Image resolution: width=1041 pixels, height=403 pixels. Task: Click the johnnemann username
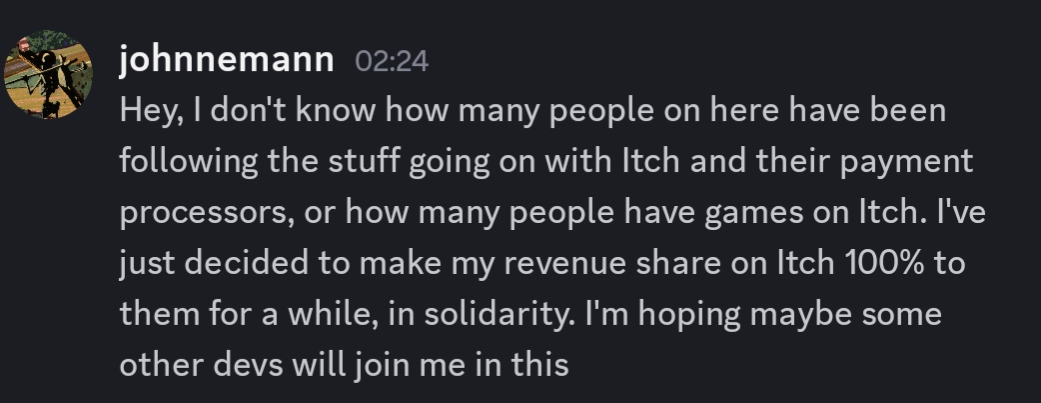click(x=226, y=61)
